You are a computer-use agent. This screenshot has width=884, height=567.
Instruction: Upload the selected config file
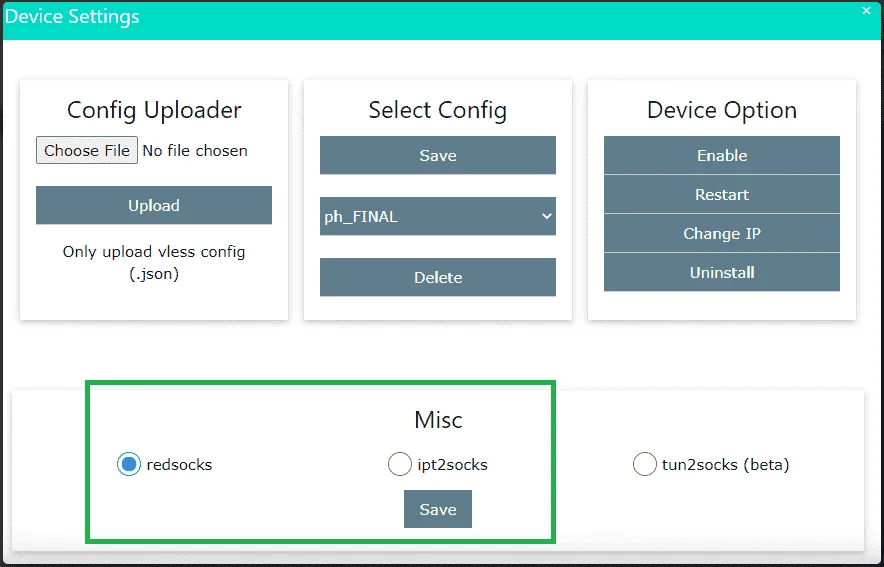coord(154,205)
